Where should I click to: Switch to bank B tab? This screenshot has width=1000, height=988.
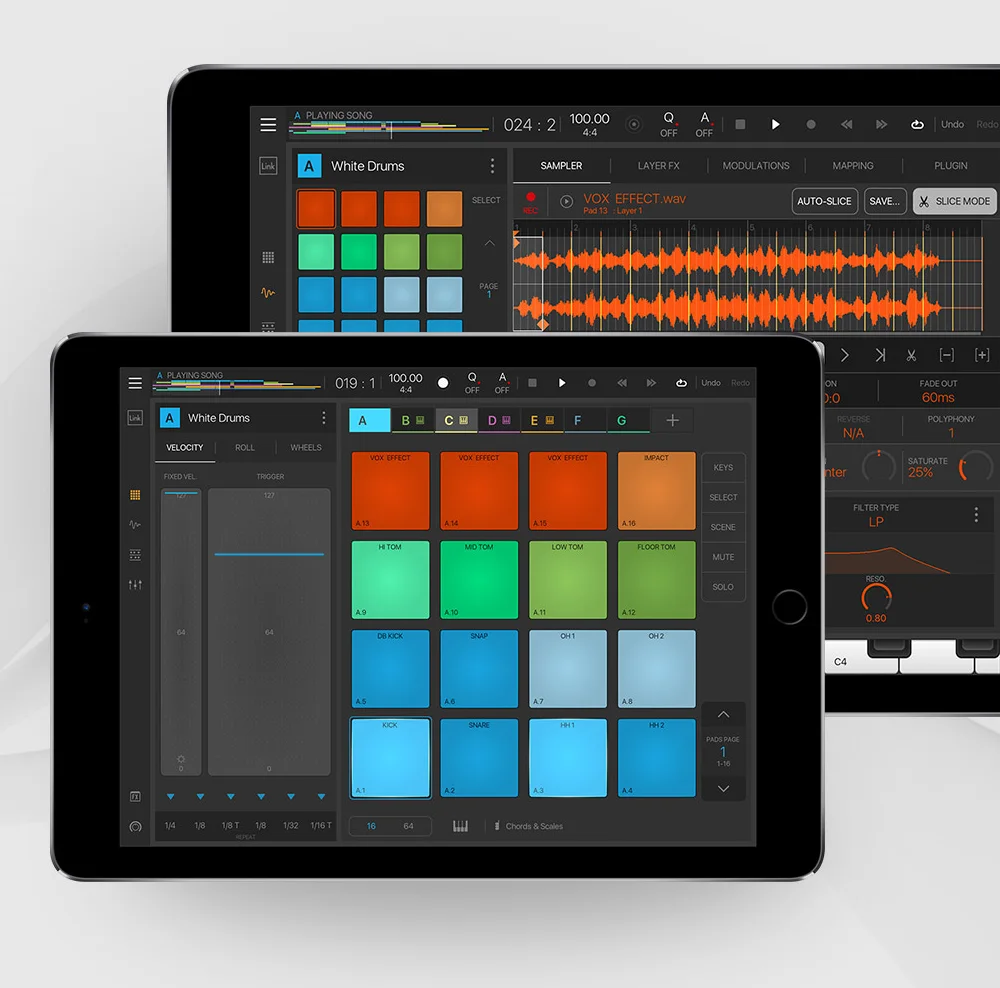click(413, 420)
